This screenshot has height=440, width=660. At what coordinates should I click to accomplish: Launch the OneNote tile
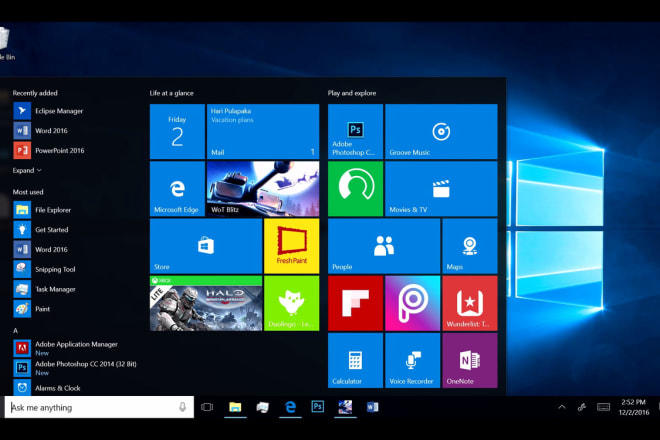click(x=470, y=360)
